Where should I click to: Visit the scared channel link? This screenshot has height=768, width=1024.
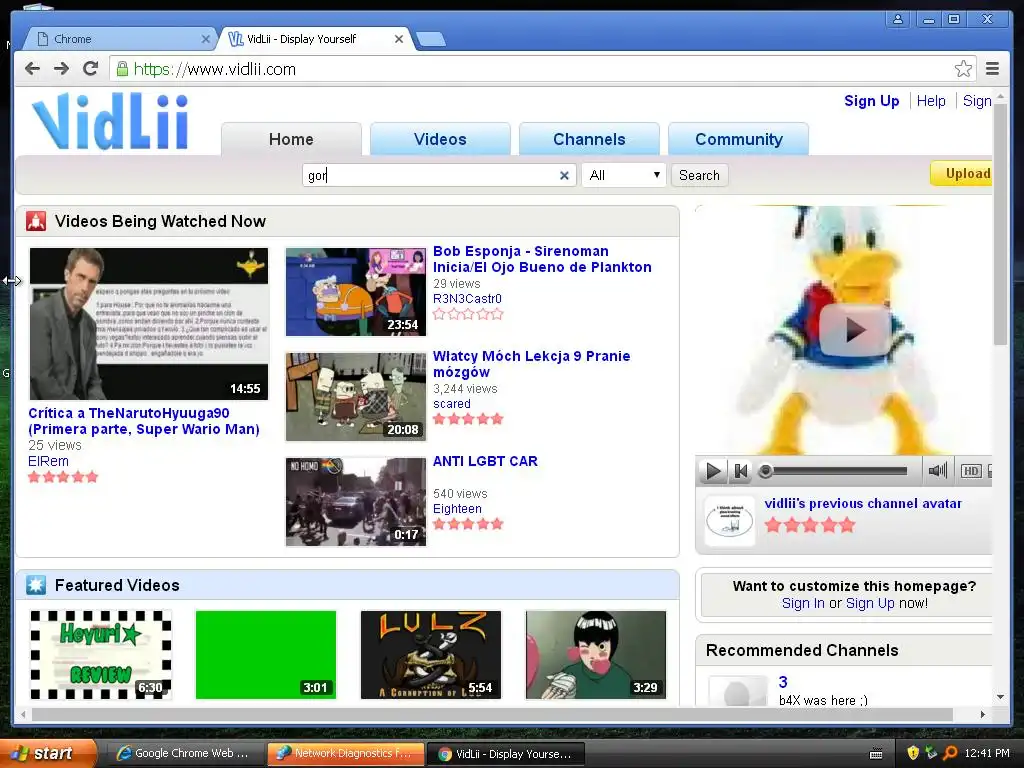[x=451, y=404]
